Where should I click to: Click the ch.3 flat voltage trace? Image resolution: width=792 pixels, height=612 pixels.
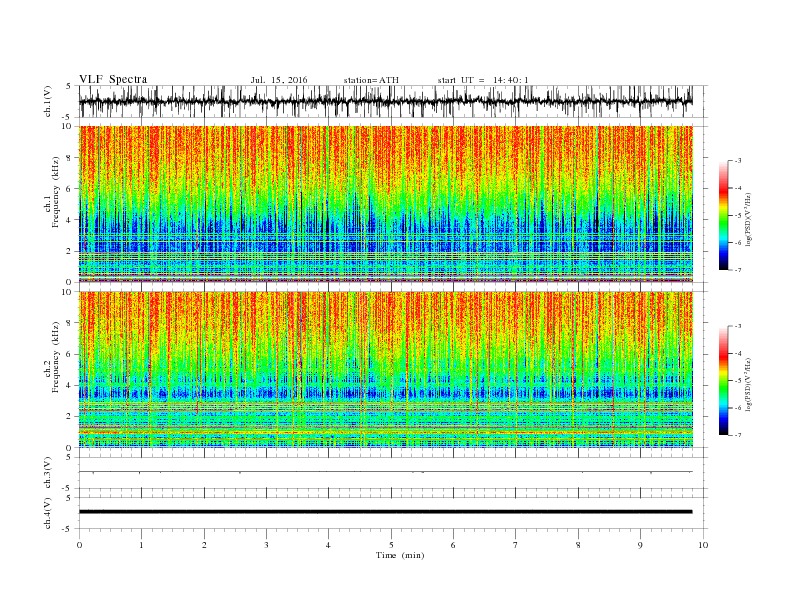[385, 472]
